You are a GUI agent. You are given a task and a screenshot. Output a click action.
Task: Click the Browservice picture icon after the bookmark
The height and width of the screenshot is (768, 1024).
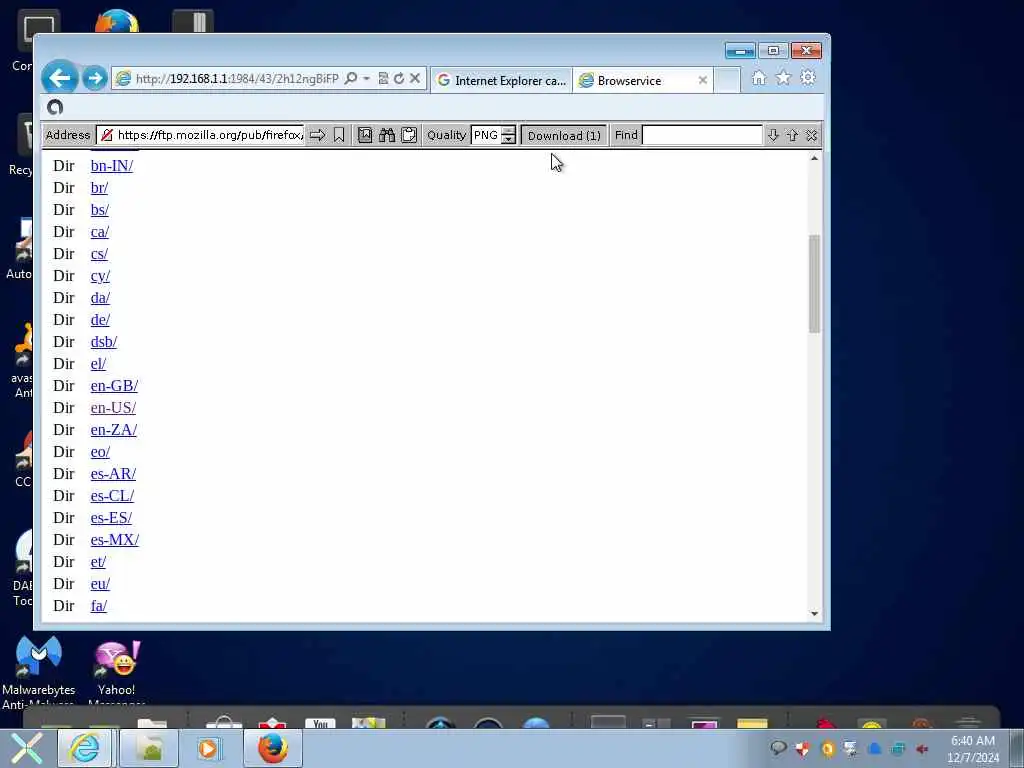[x=365, y=135]
